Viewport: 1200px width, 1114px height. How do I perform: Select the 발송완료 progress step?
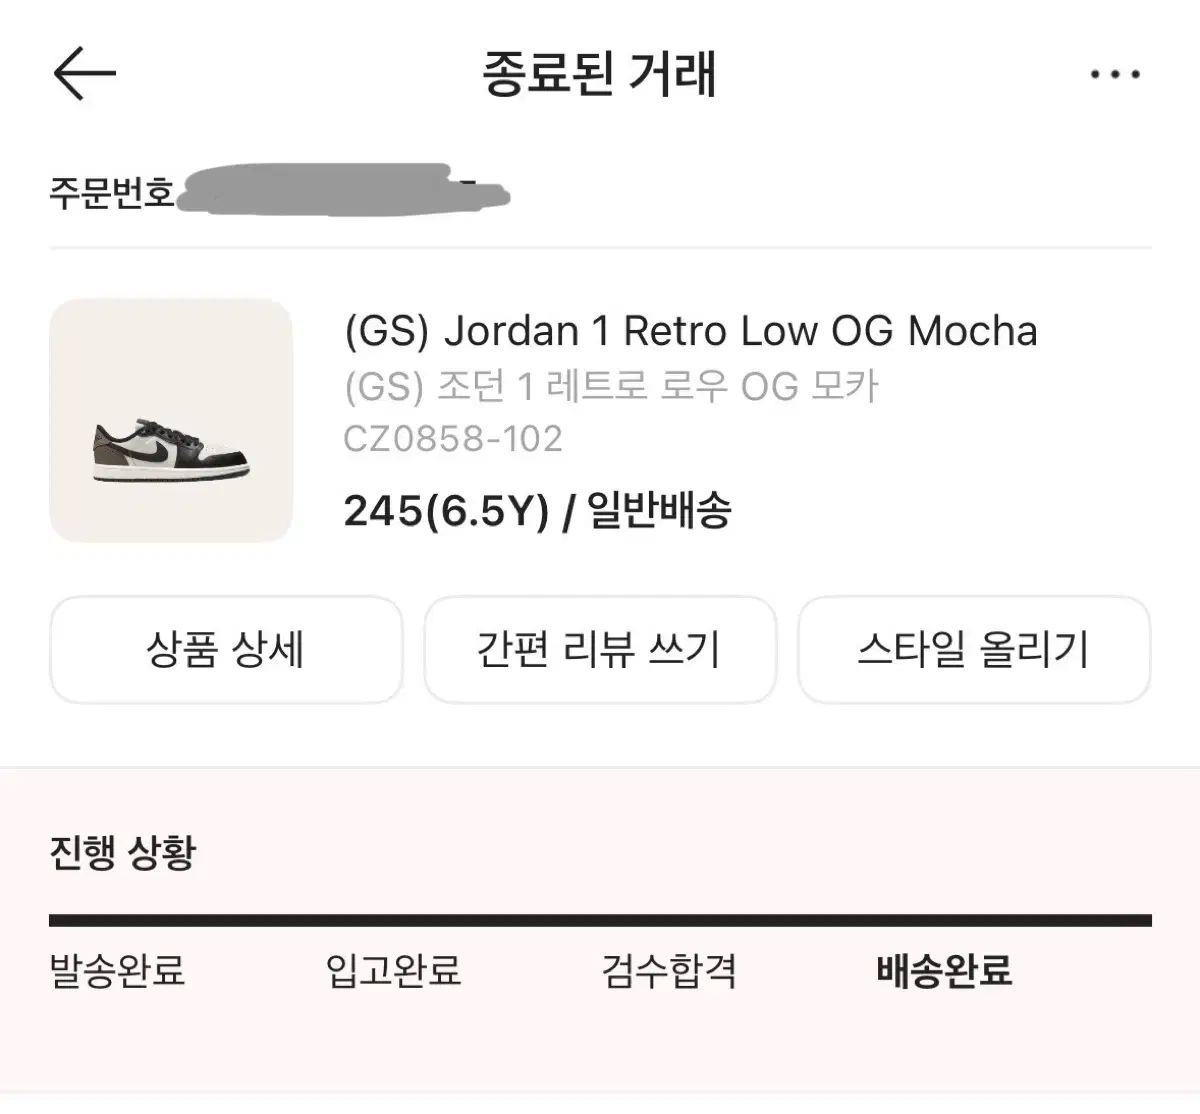click(x=117, y=970)
